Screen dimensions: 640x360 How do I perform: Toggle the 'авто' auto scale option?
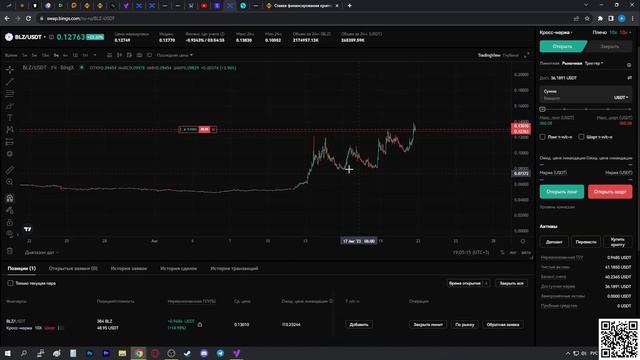point(526,253)
